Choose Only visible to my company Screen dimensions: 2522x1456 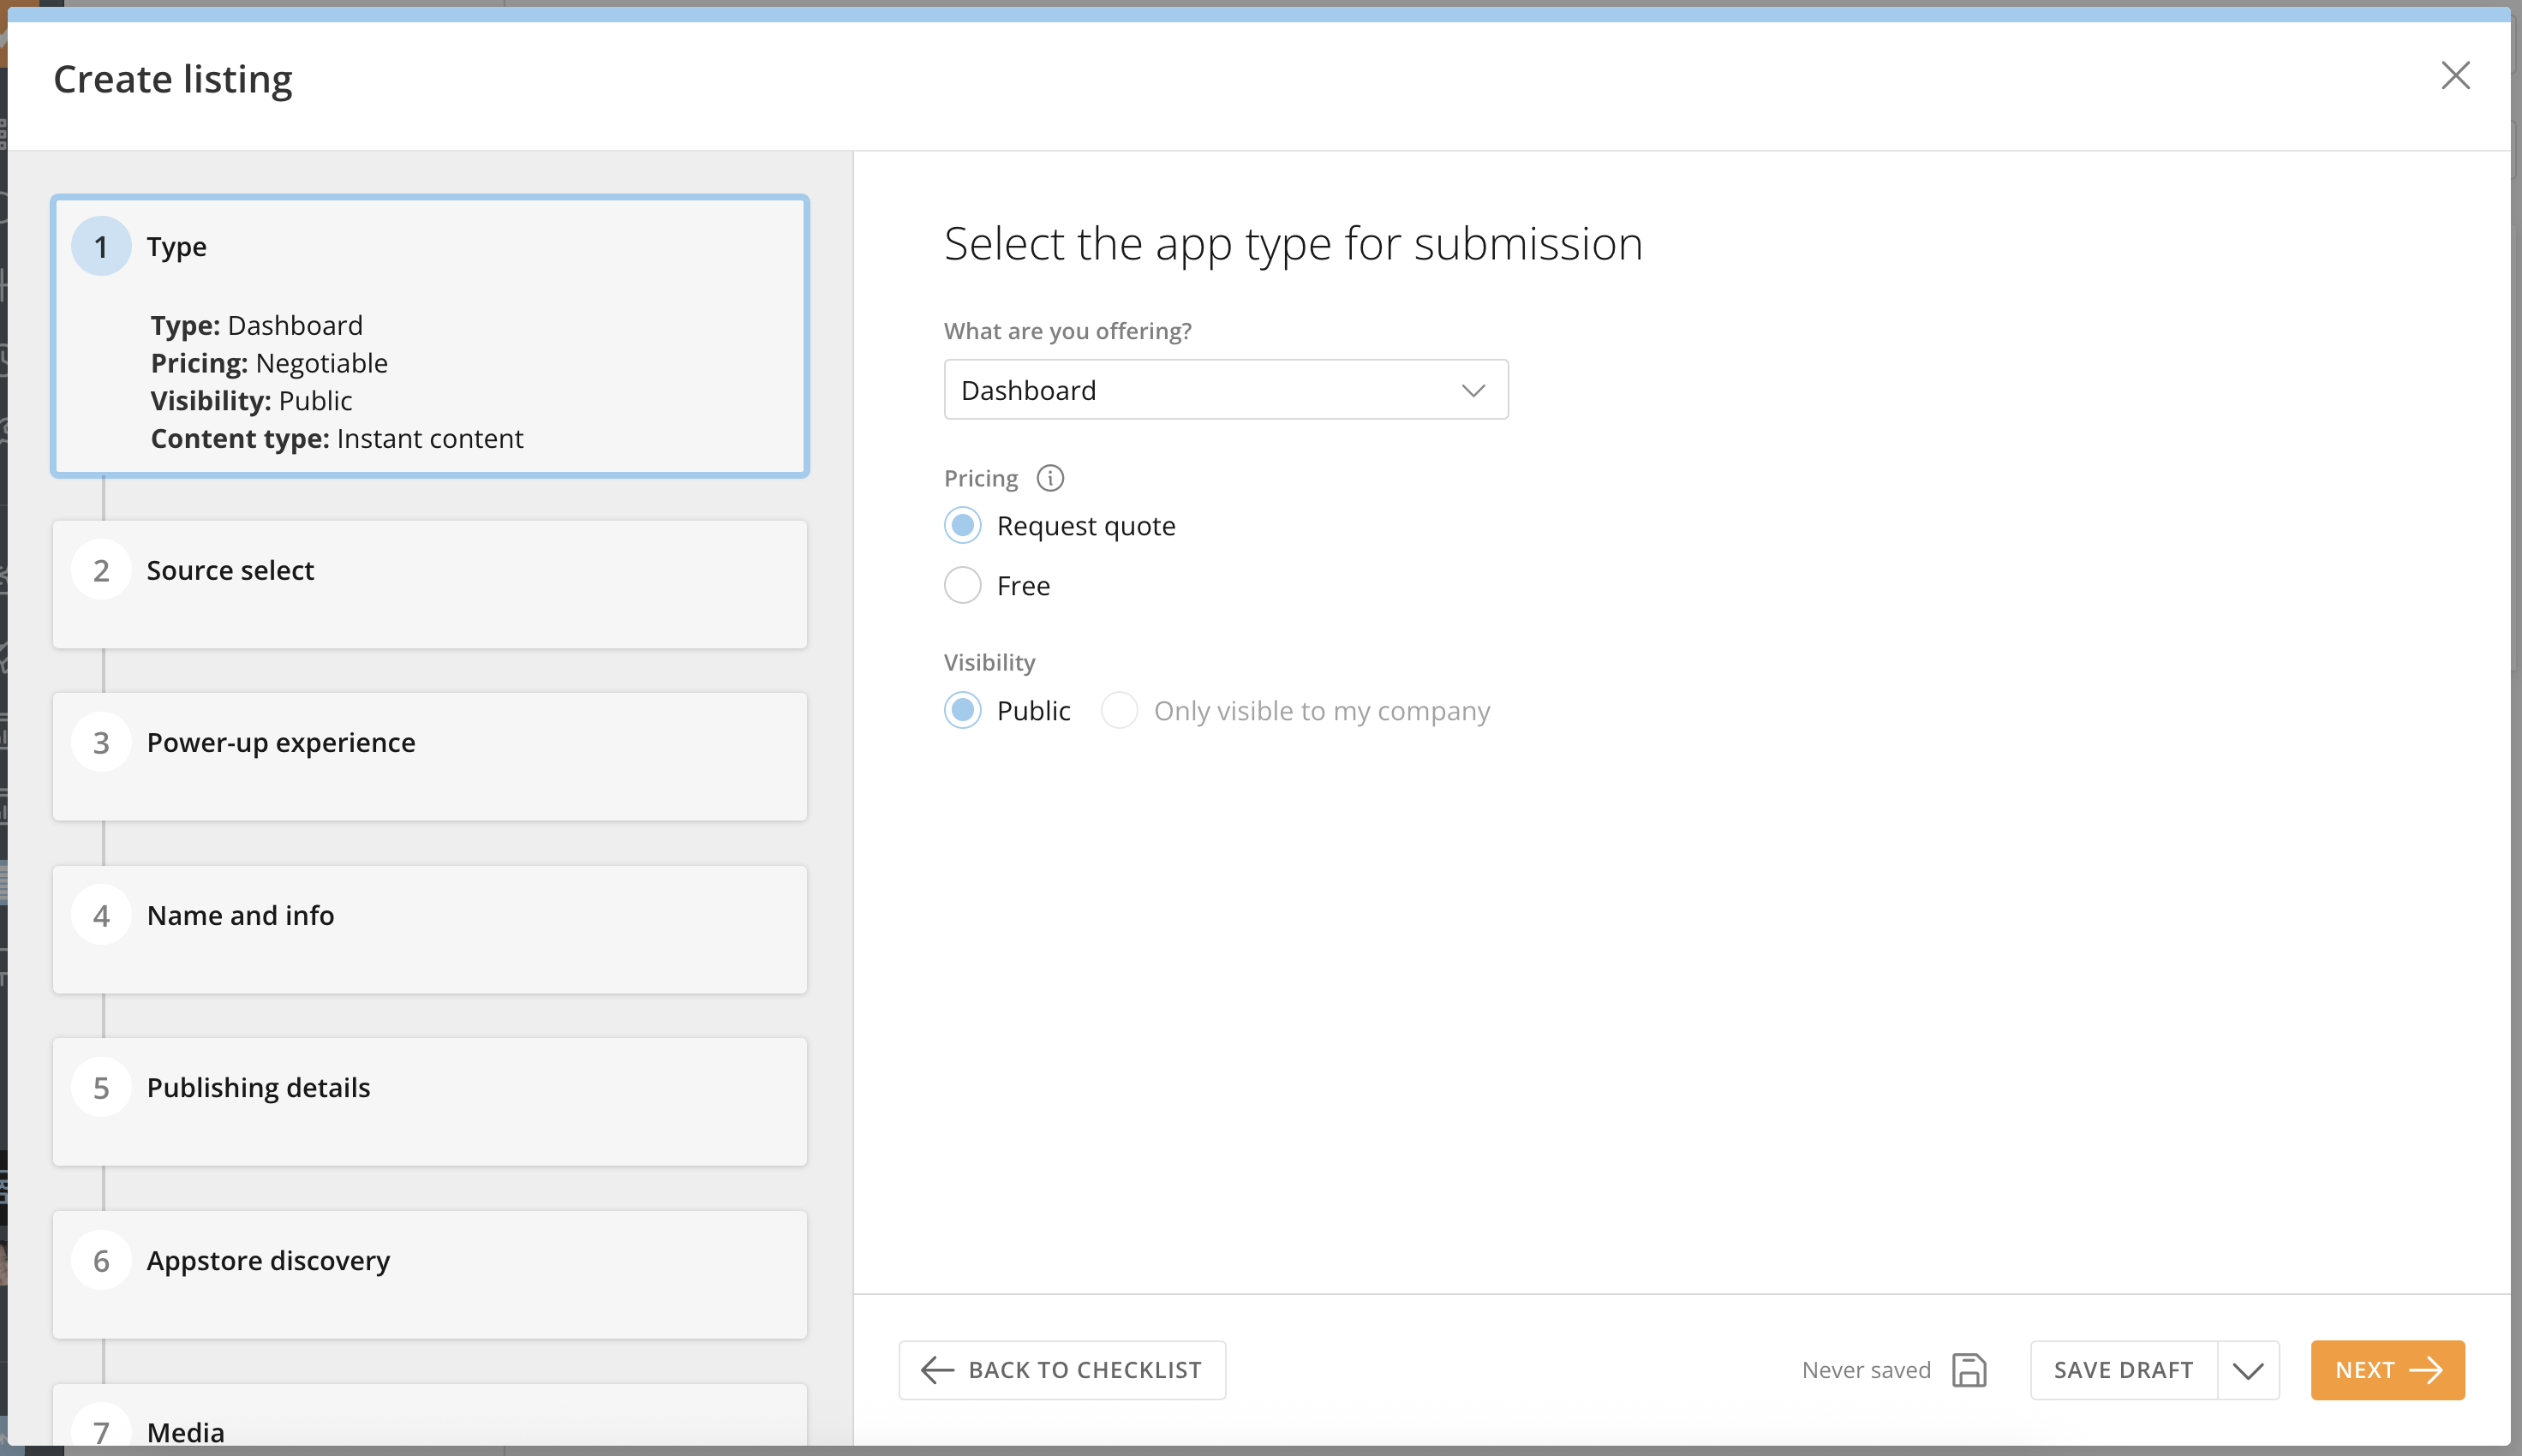(1119, 711)
